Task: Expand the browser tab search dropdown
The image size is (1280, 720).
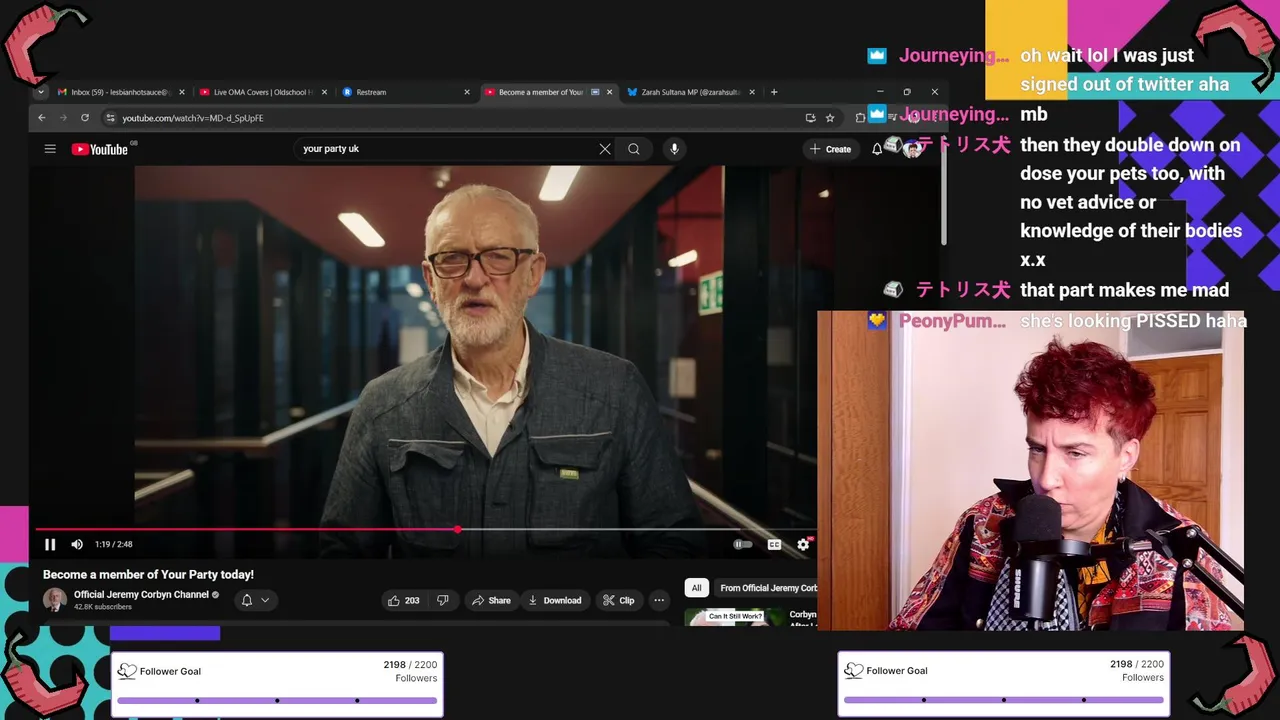Action: point(40,92)
